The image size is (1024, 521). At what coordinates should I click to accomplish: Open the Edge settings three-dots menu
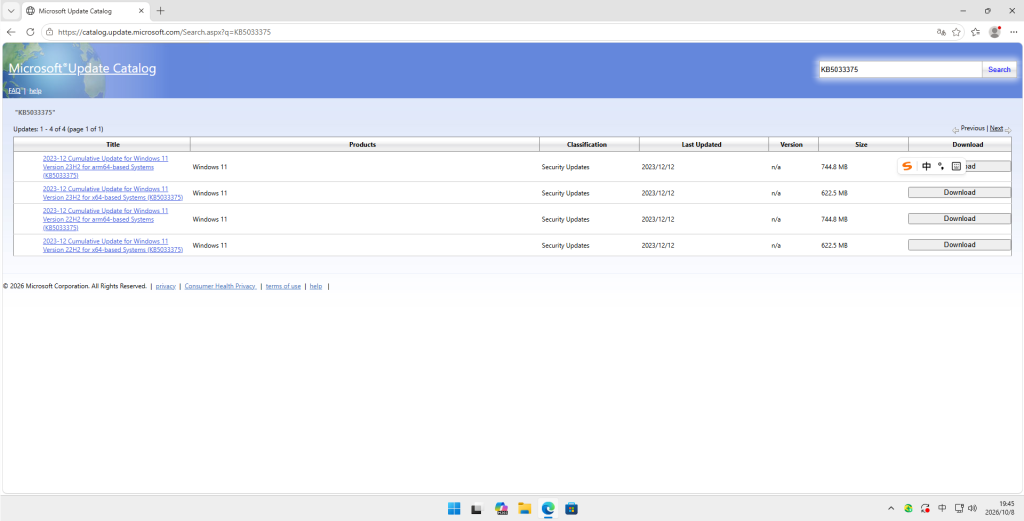[x=1014, y=32]
